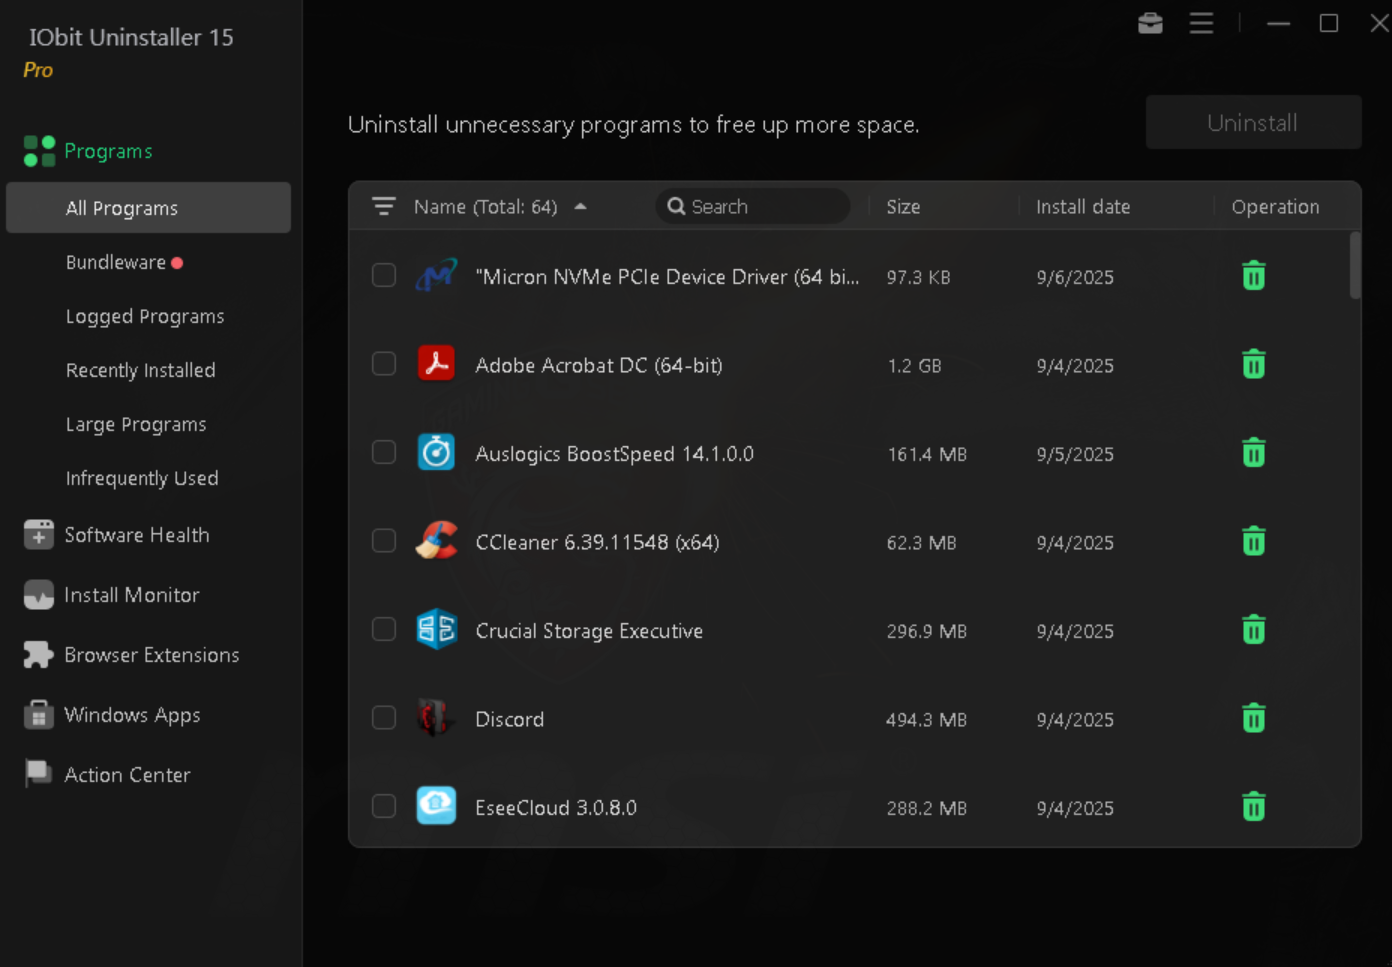Viewport: 1392px width, 967px height.
Task: Open the hamburger options menu
Action: pyautogui.click(x=1201, y=23)
